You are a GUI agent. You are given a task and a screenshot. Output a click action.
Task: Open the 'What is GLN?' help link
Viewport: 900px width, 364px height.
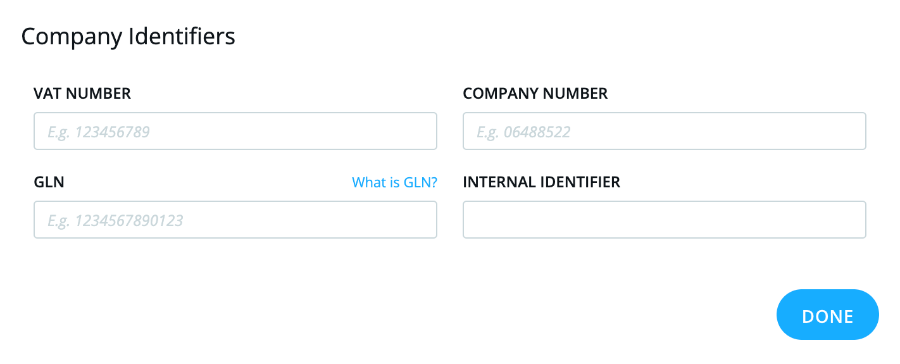(x=394, y=183)
